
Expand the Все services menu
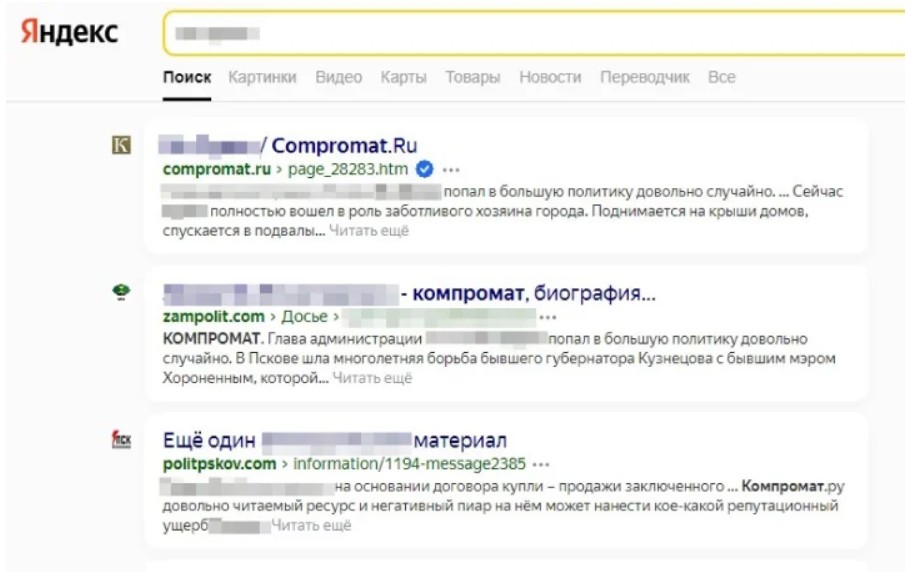tap(721, 77)
